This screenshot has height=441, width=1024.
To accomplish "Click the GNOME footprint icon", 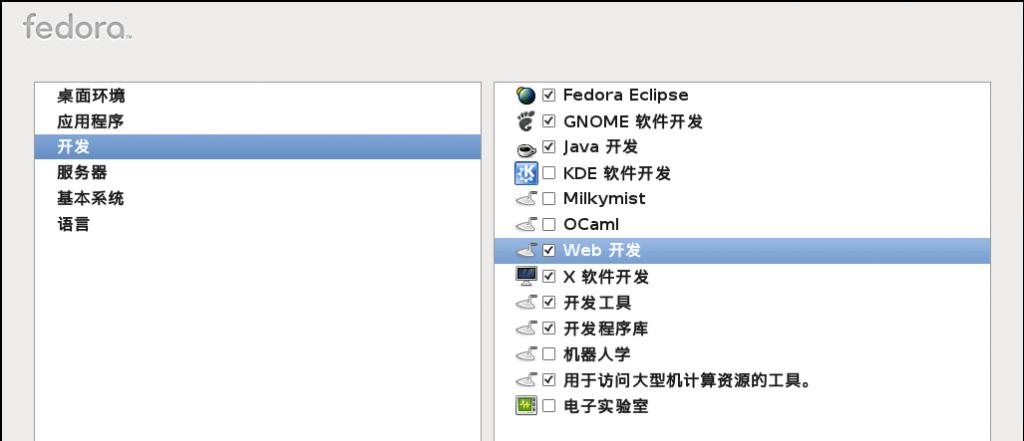I will [526, 121].
